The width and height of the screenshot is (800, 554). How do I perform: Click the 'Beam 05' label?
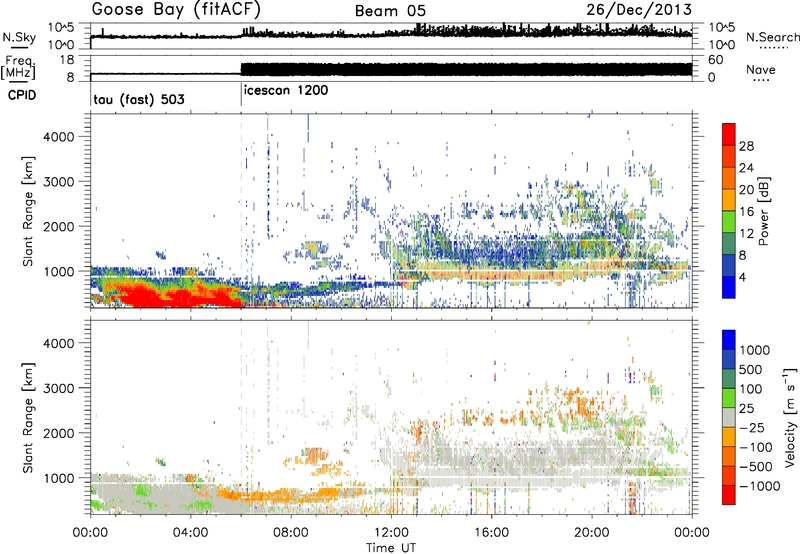[x=390, y=11]
